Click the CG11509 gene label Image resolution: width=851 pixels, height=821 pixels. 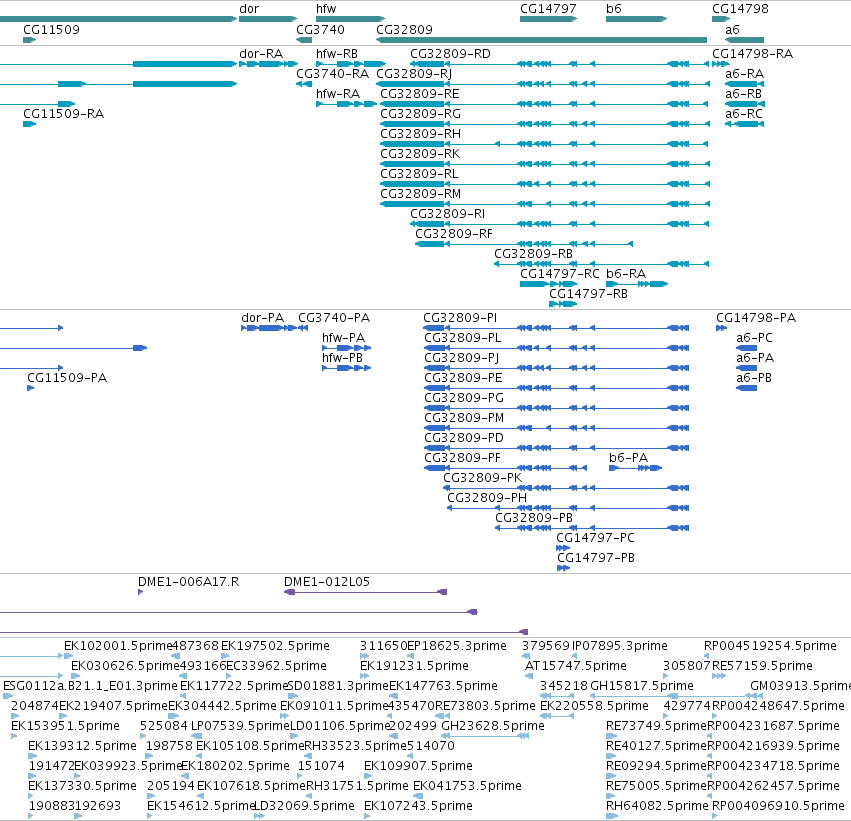tap(52, 29)
